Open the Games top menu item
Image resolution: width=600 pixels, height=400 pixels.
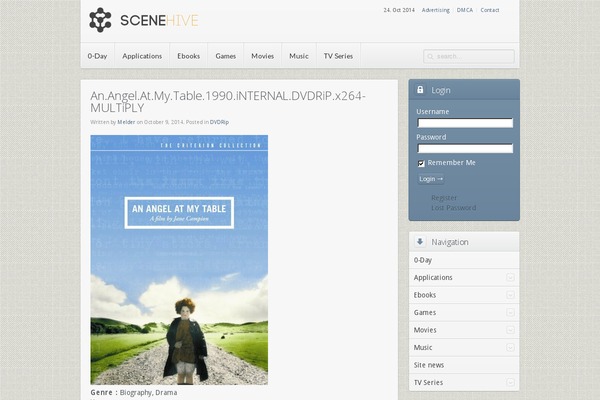click(225, 56)
